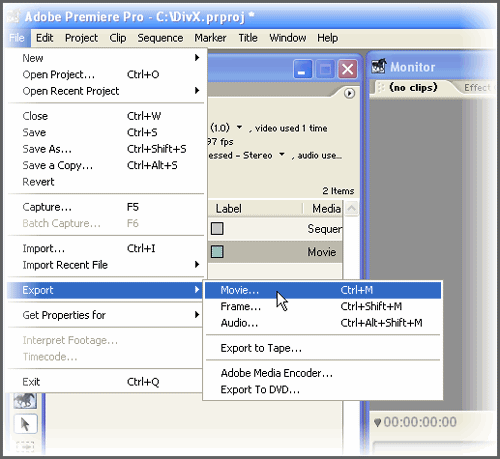Expand Get Properties for submenu
The image size is (500, 459).
106,315
